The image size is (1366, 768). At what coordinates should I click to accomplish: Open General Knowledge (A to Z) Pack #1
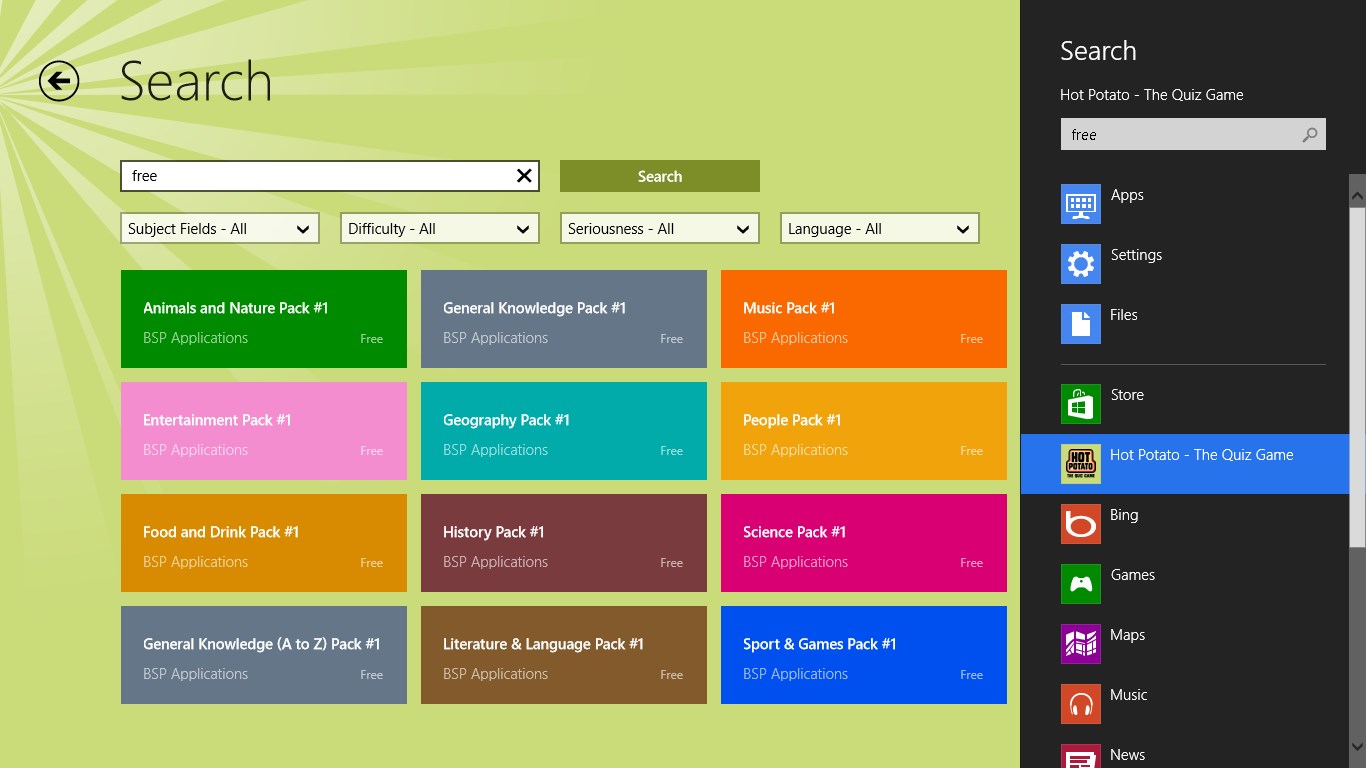coord(264,655)
